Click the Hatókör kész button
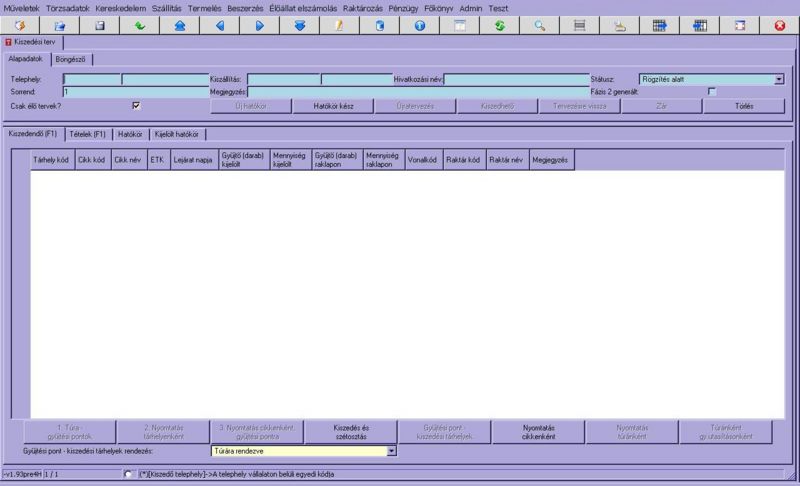800x486 pixels. click(x=333, y=106)
